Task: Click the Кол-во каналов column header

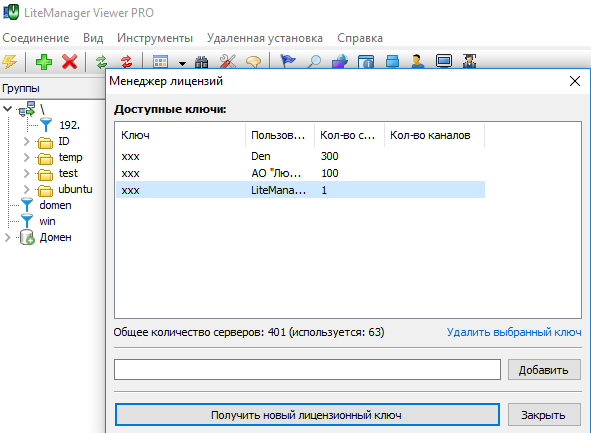Action: point(434,135)
